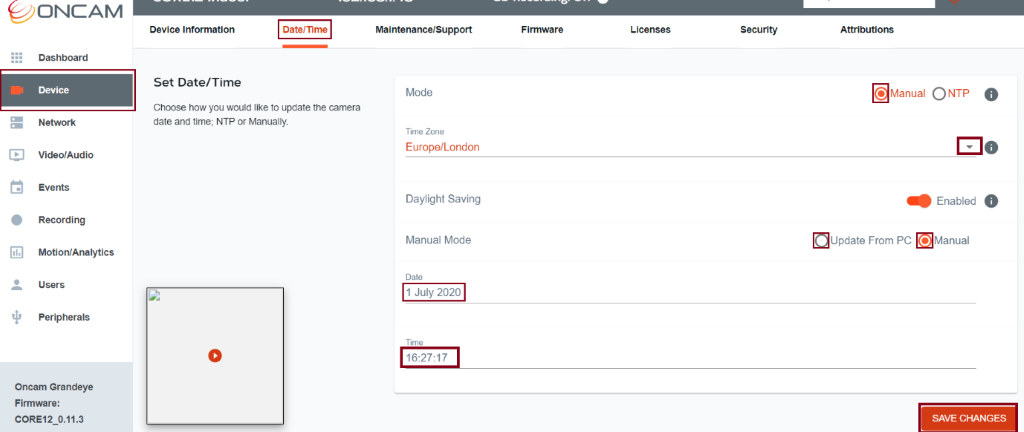Click the Device camera icon in sidebar
This screenshot has width=1024, height=432.
click(18, 90)
